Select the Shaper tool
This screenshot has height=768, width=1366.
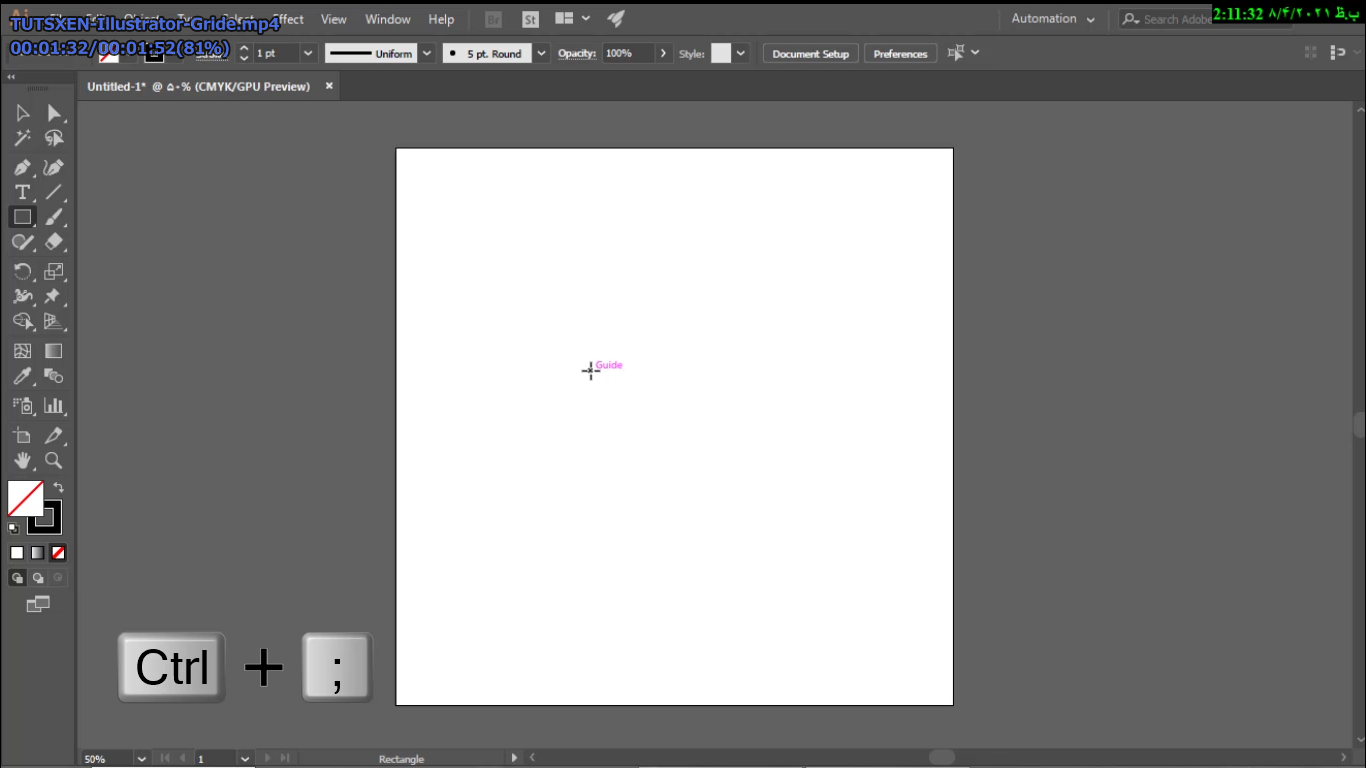coord(22,242)
